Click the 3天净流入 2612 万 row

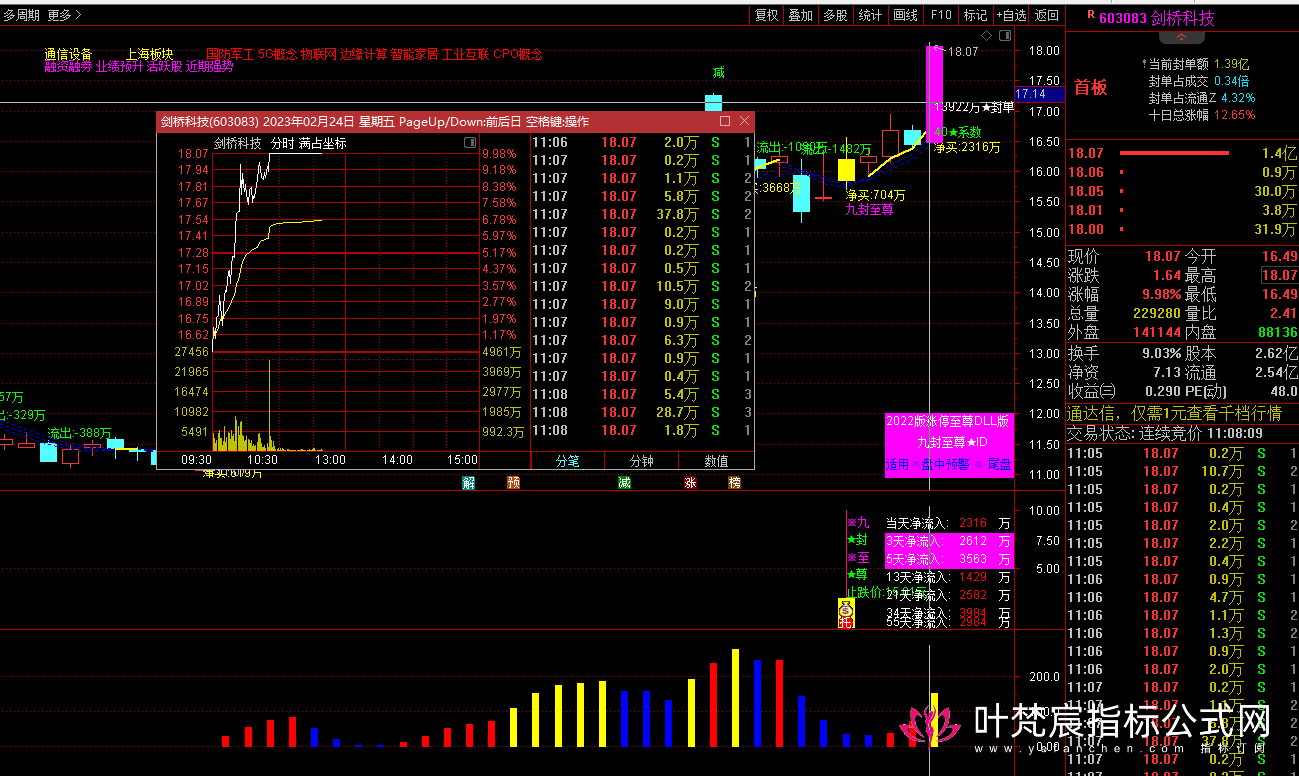point(948,541)
